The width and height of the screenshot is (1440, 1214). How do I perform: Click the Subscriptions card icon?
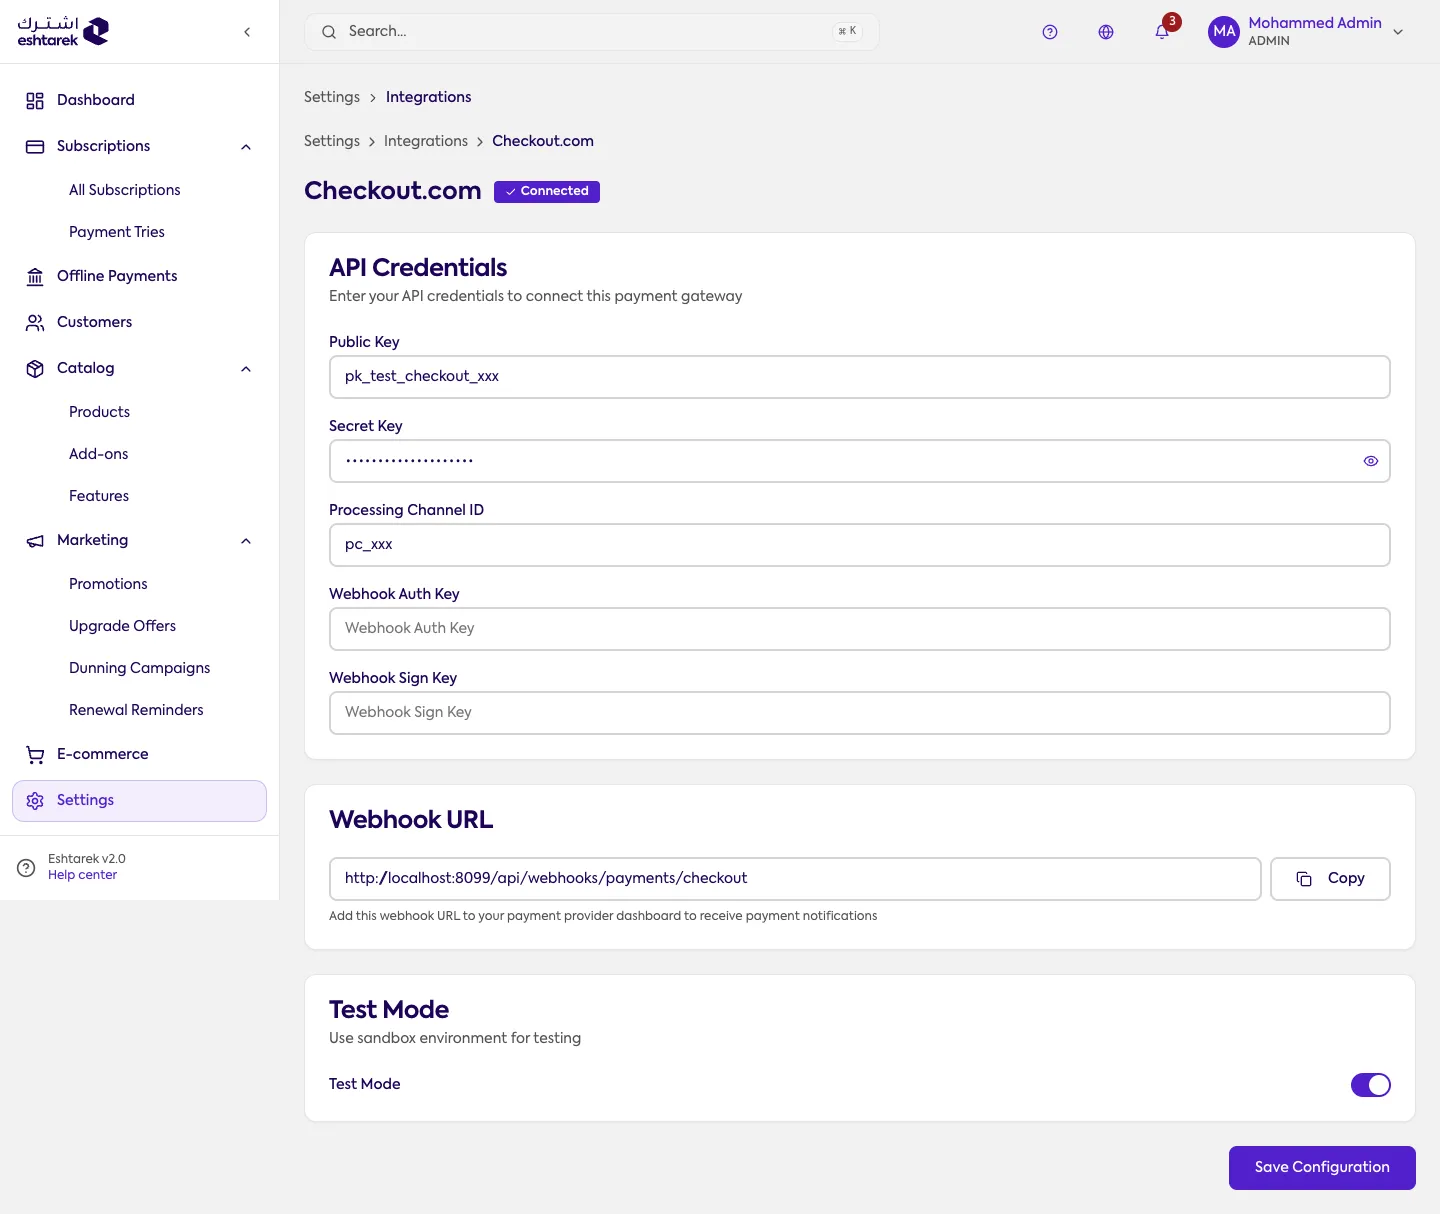click(x=35, y=146)
